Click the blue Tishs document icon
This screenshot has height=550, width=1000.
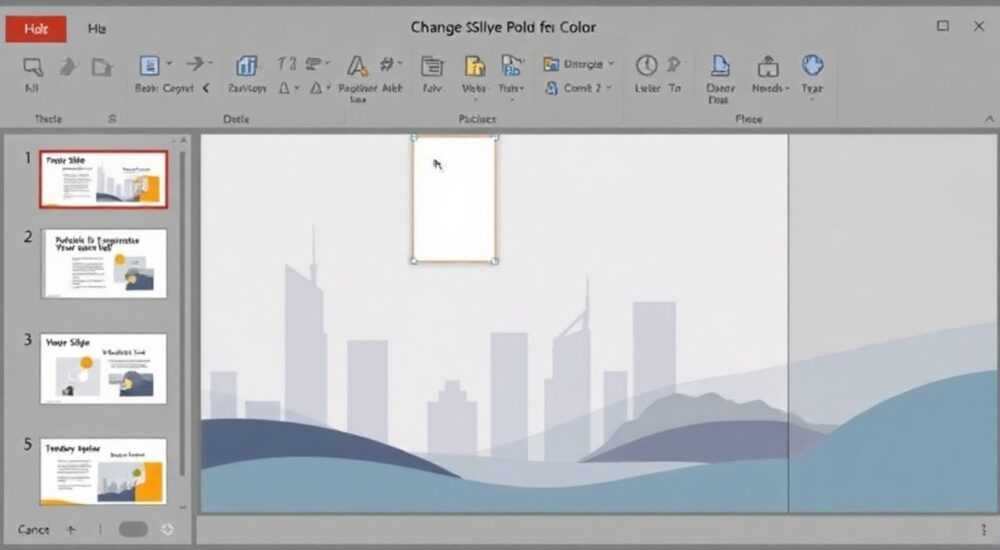(511, 66)
